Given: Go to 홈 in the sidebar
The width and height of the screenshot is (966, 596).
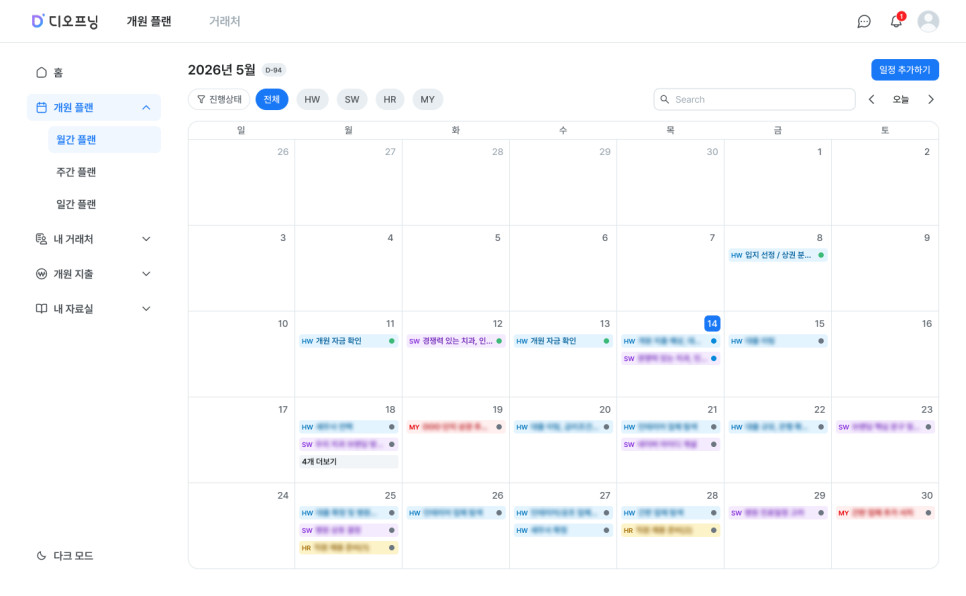Looking at the screenshot, I should tap(49, 73).
